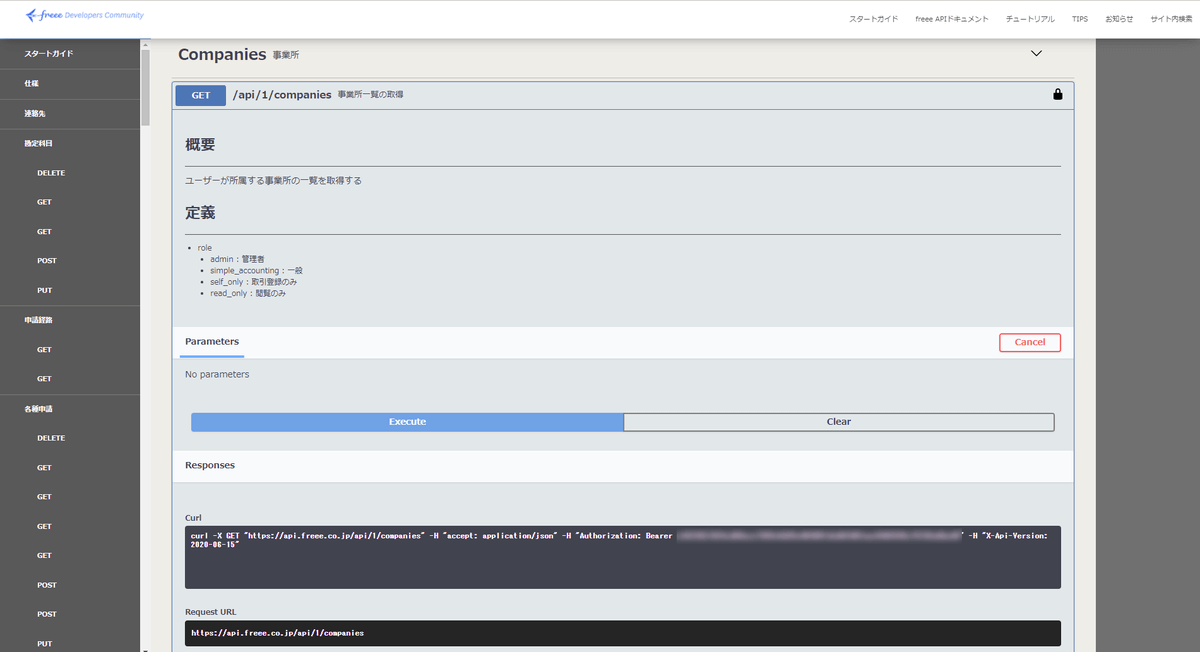This screenshot has width=1200, height=652.
Task: Open TIPS in the top navigation
Action: coord(1080,19)
